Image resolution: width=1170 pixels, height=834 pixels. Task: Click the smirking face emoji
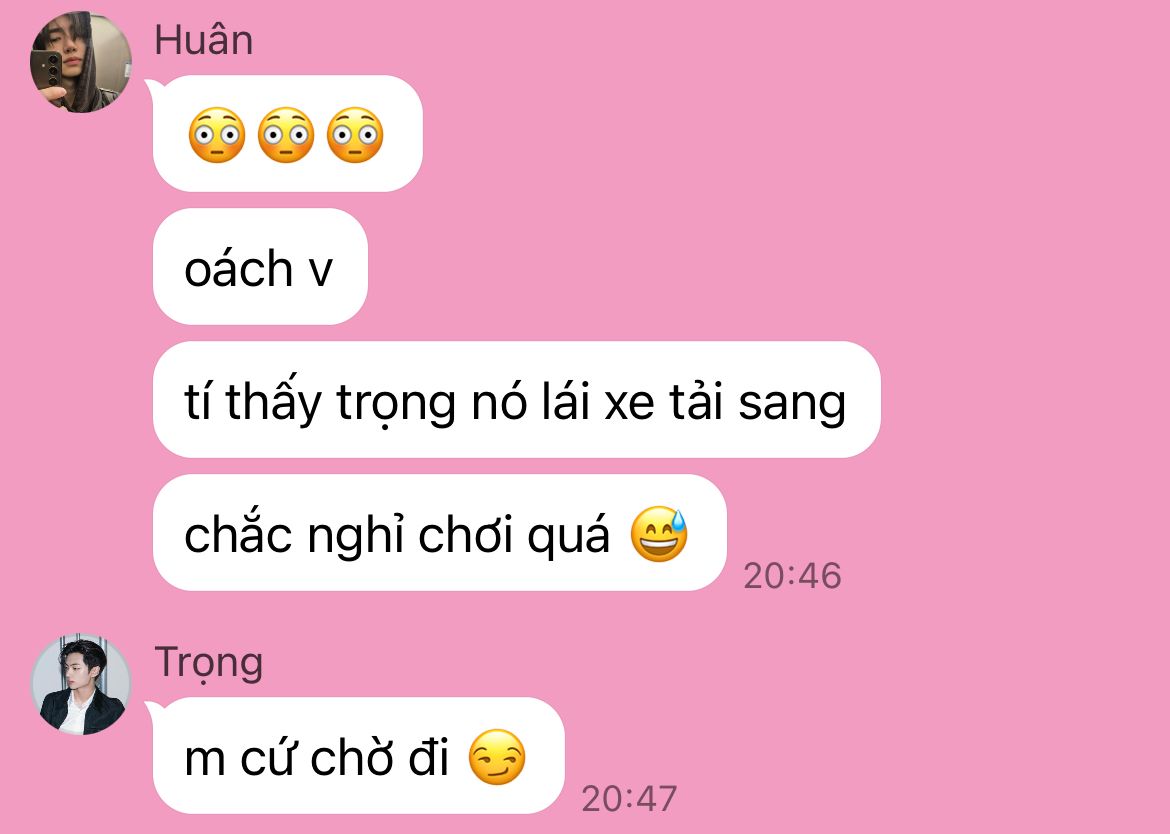point(497,757)
